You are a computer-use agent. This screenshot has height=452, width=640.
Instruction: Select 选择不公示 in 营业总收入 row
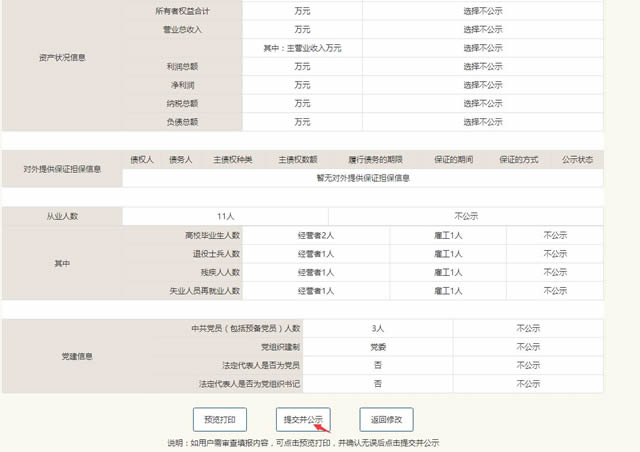pos(483,29)
